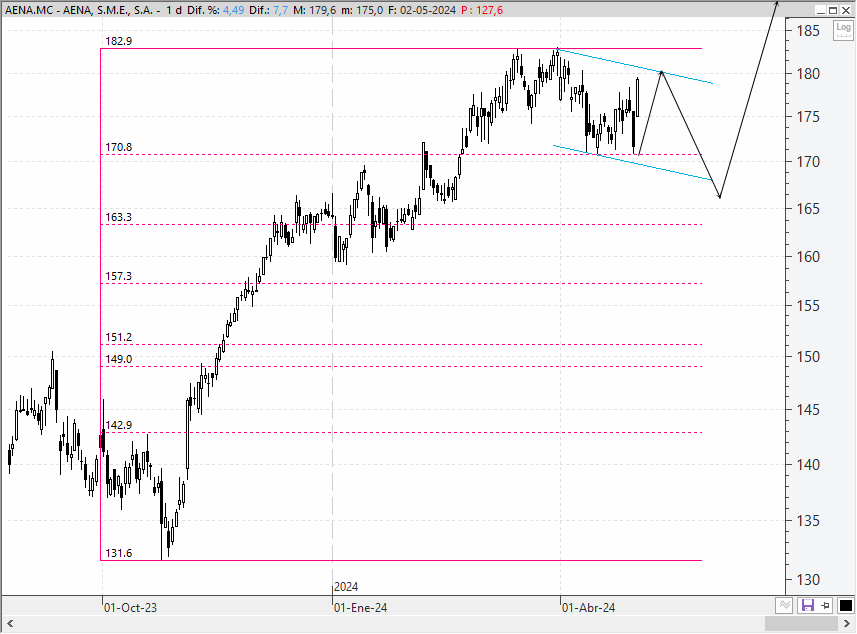The image size is (857, 634).
Task: Close the AENA.MC chart window
Action: (x=846, y=10)
